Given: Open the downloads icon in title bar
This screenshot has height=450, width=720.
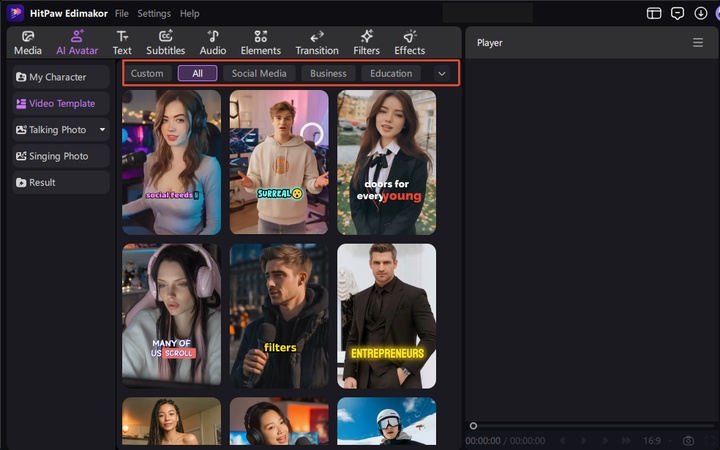Looking at the screenshot, I should pos(701,13).
